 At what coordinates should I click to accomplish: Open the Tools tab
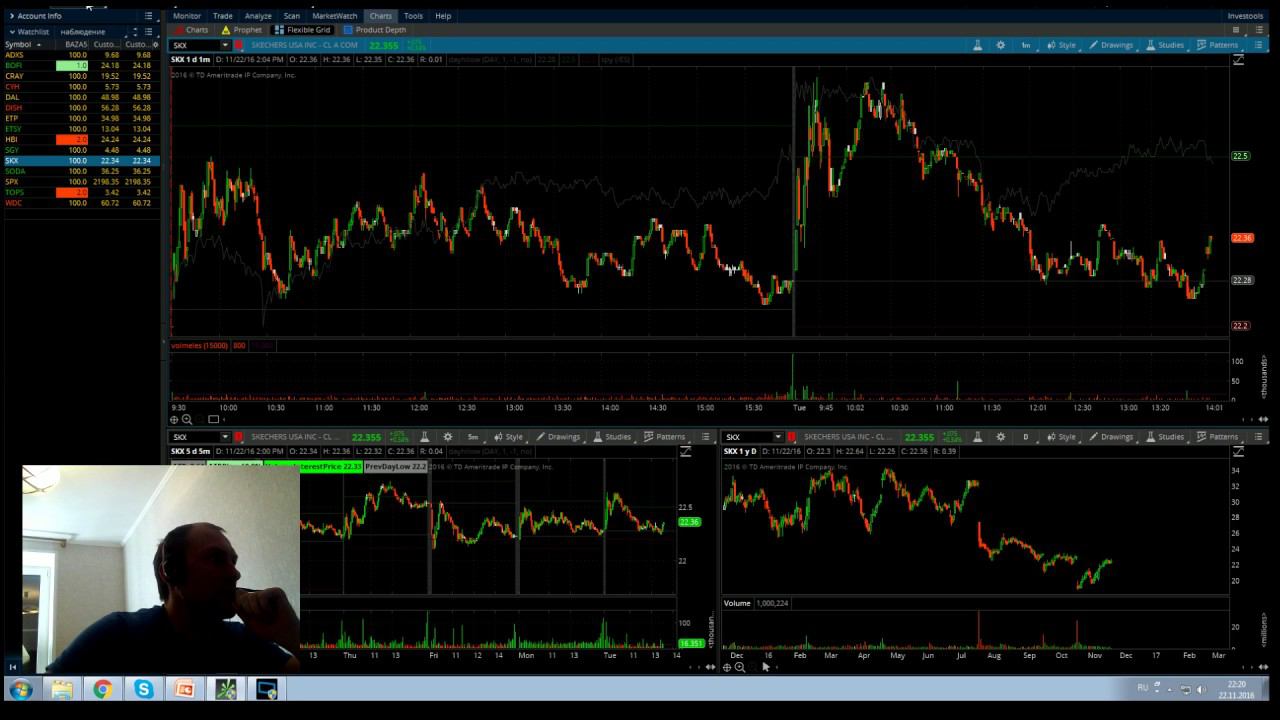tap(413, 16)
